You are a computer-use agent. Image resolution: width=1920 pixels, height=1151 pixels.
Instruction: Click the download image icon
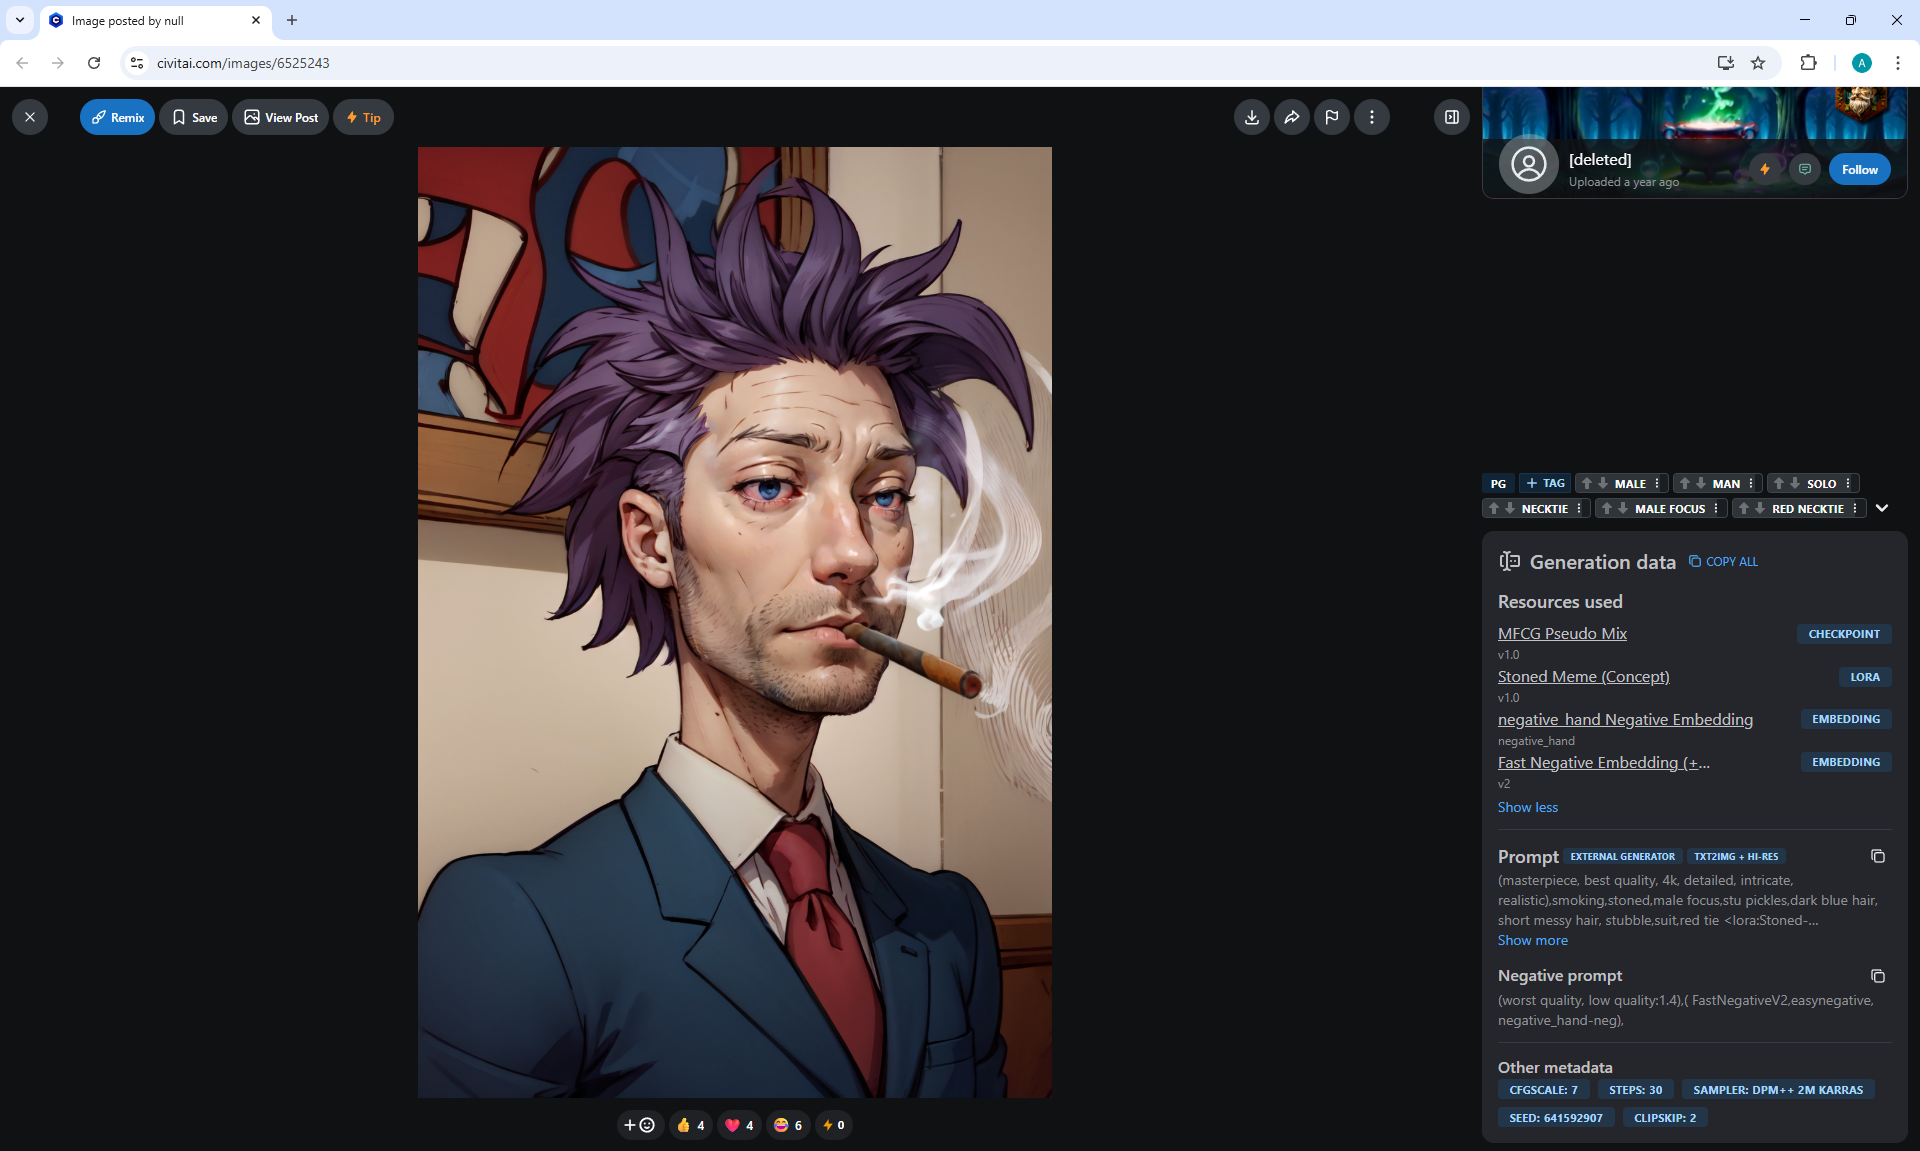click(1251, 118)
